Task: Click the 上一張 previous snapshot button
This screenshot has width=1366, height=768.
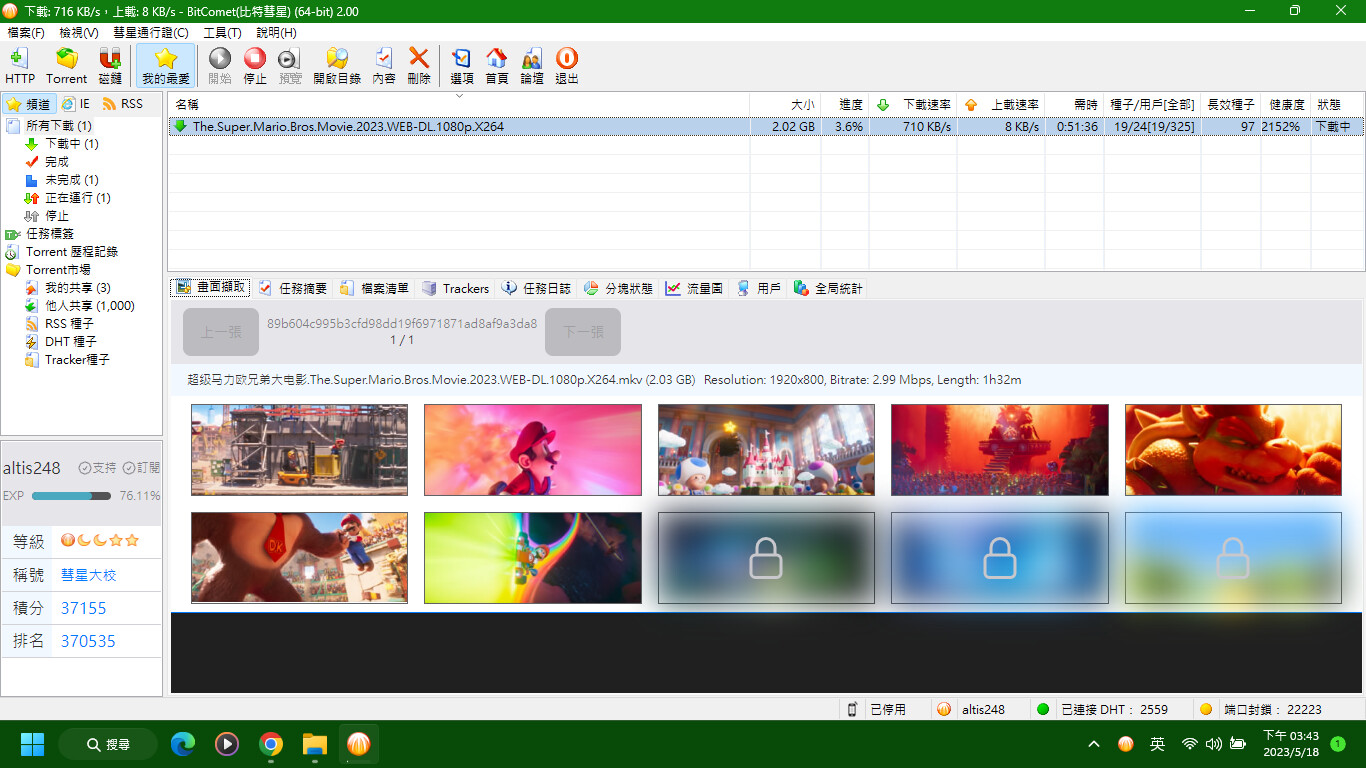Action: (x=221, y=332)
